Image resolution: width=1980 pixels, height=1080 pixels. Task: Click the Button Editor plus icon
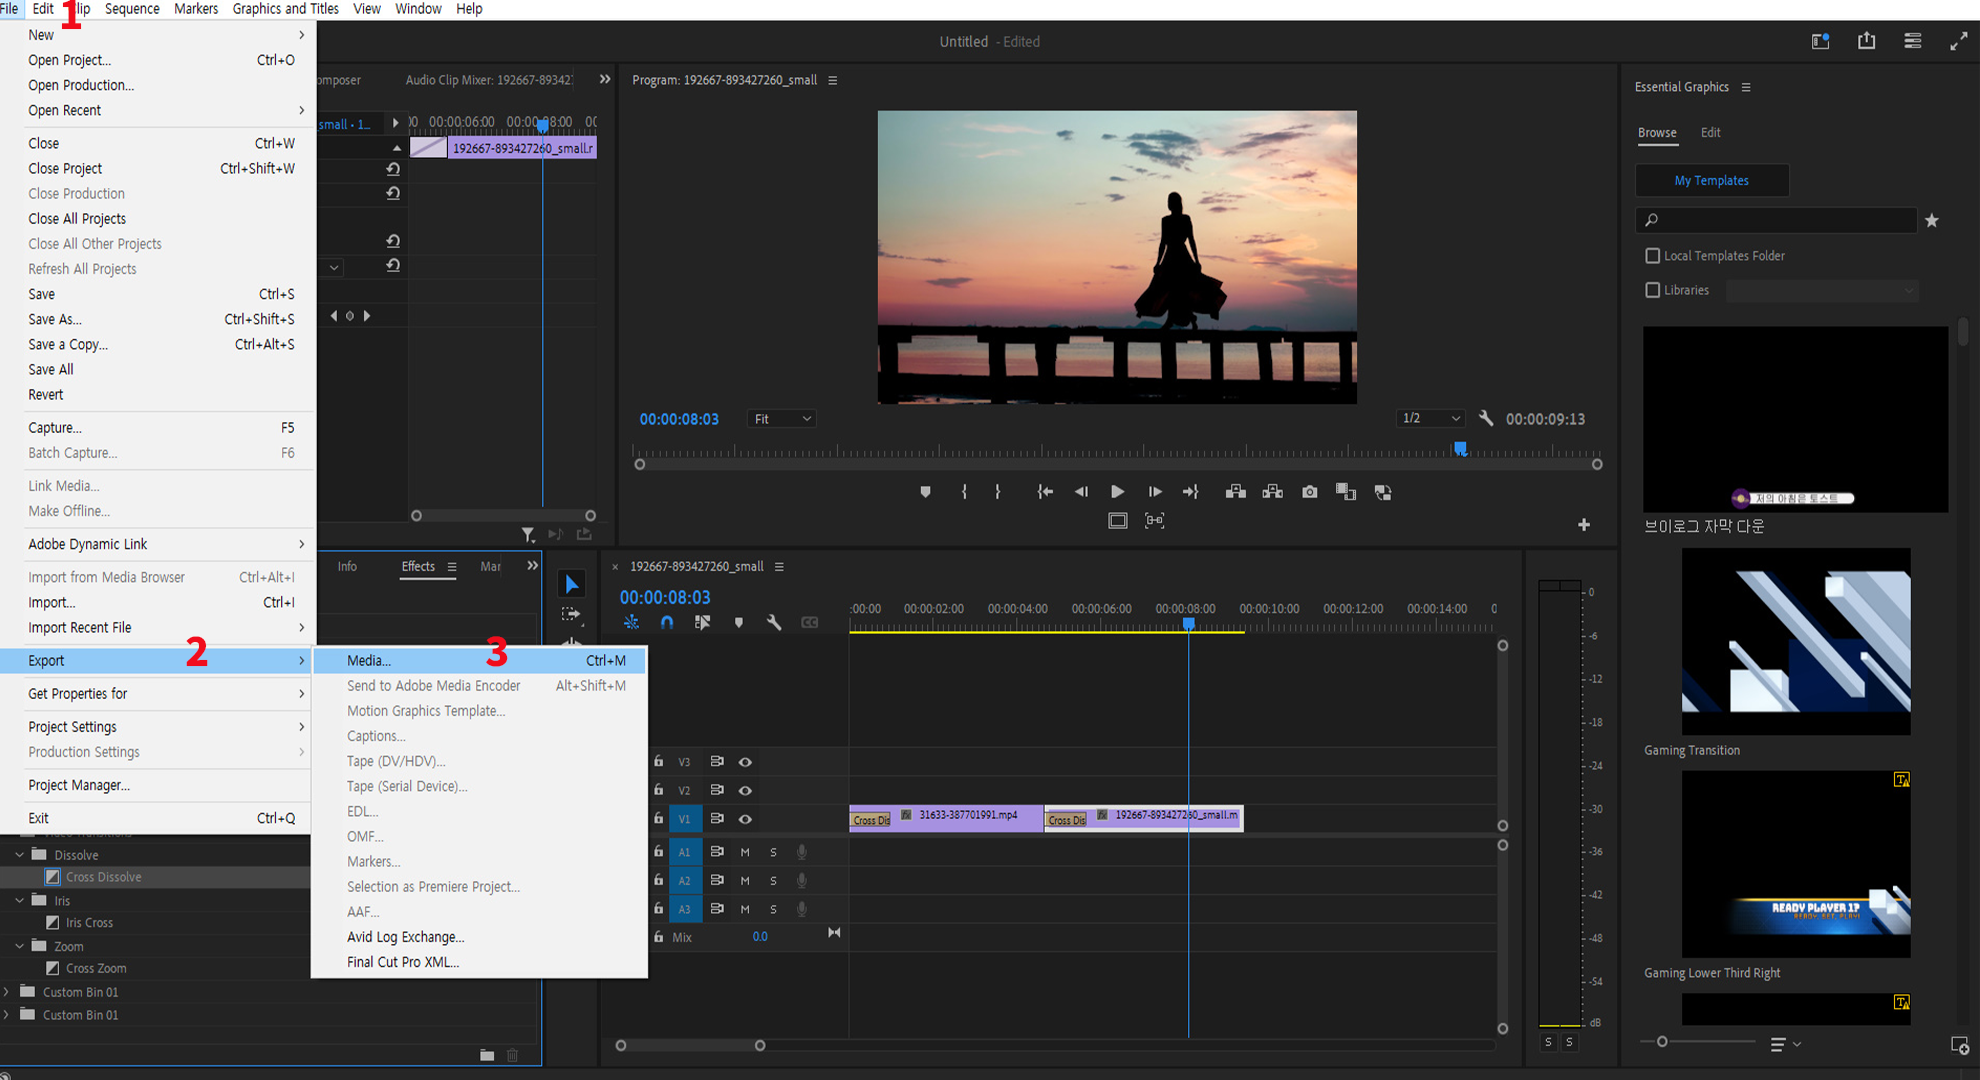tap(1584, 525)
